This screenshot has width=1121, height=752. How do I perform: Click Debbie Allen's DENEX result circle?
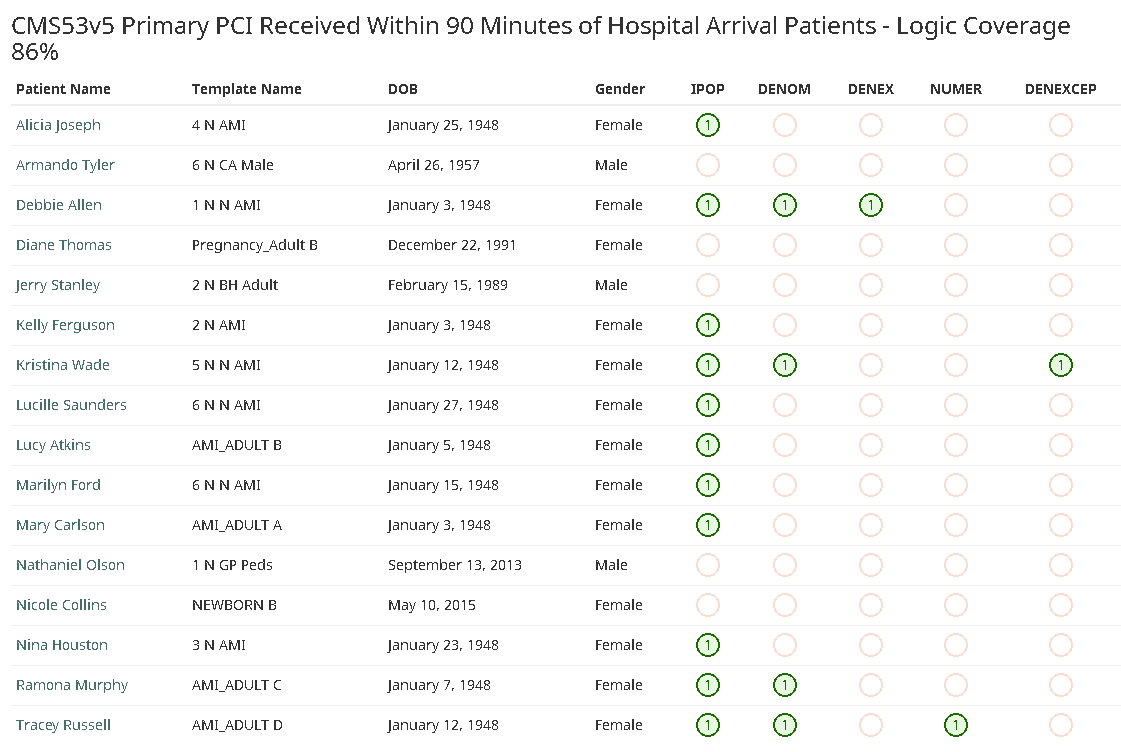870,205
